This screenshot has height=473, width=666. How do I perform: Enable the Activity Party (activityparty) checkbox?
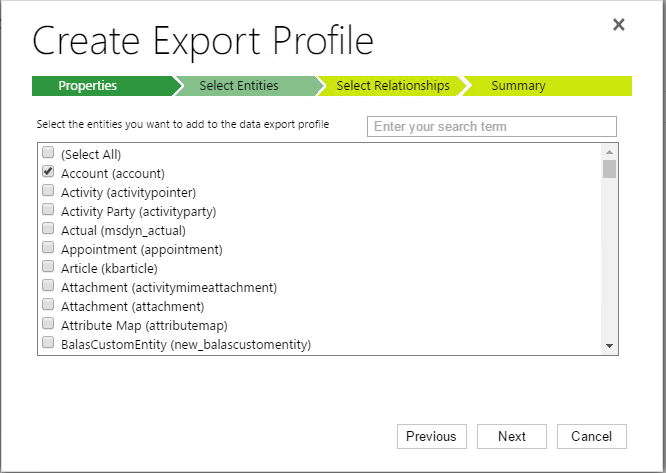(48, 209)
